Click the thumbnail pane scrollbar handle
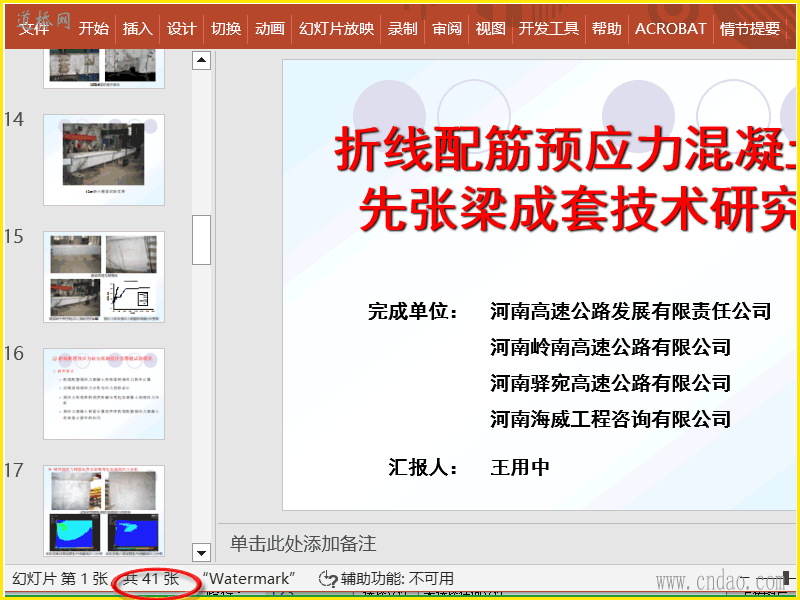This screenshot has height=600, width=800. pos(202,240)
